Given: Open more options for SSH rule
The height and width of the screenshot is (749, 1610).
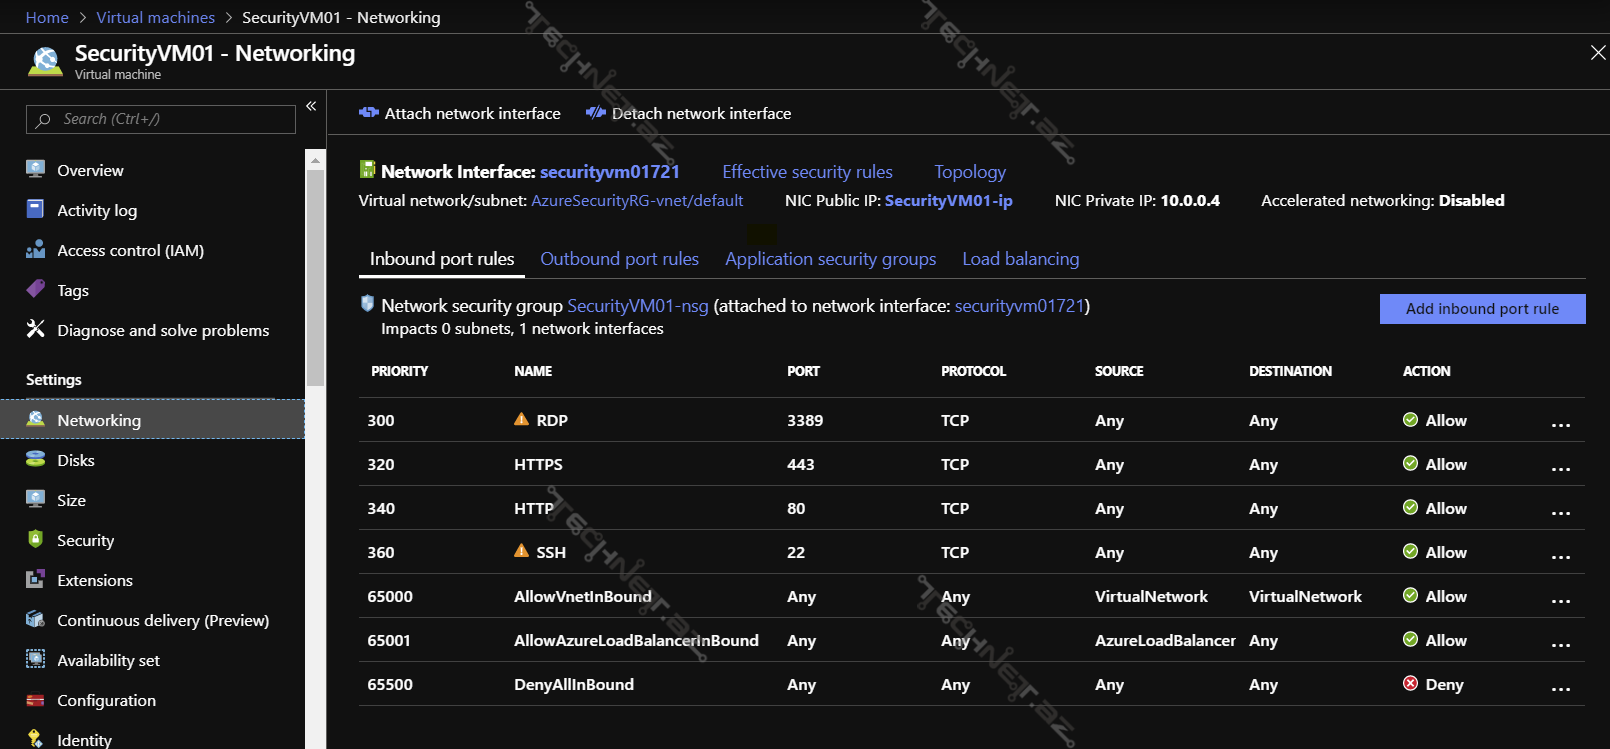Looking at the screenshot, I should (x=1560, y=555).
